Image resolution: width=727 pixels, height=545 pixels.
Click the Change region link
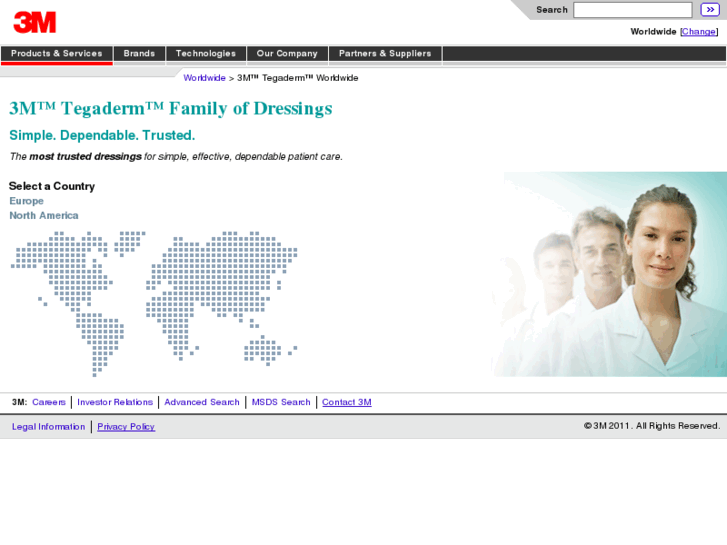coord(699,32)
